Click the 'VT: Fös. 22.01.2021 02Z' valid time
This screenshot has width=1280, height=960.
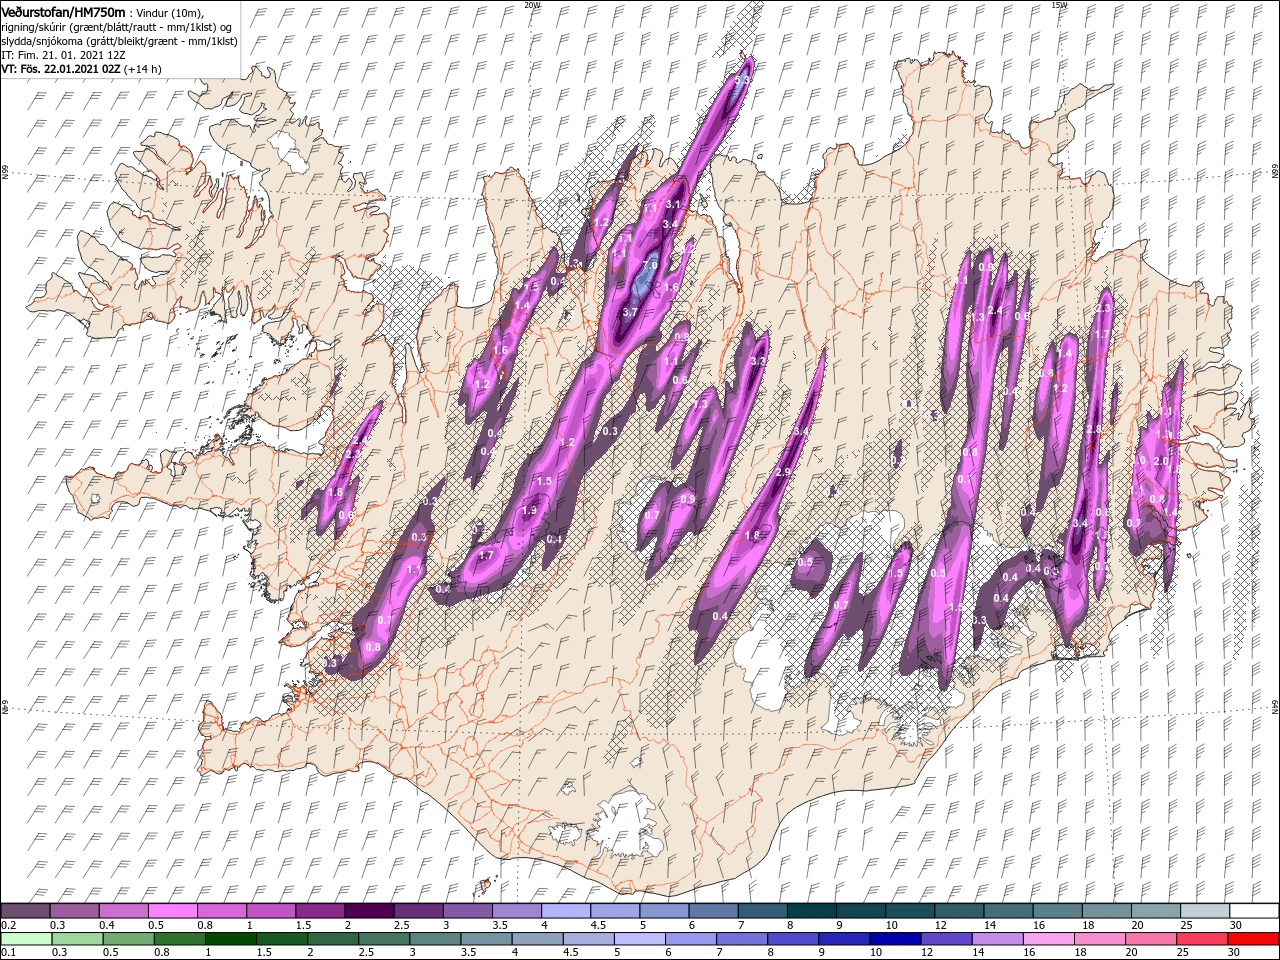click(63, 69)
